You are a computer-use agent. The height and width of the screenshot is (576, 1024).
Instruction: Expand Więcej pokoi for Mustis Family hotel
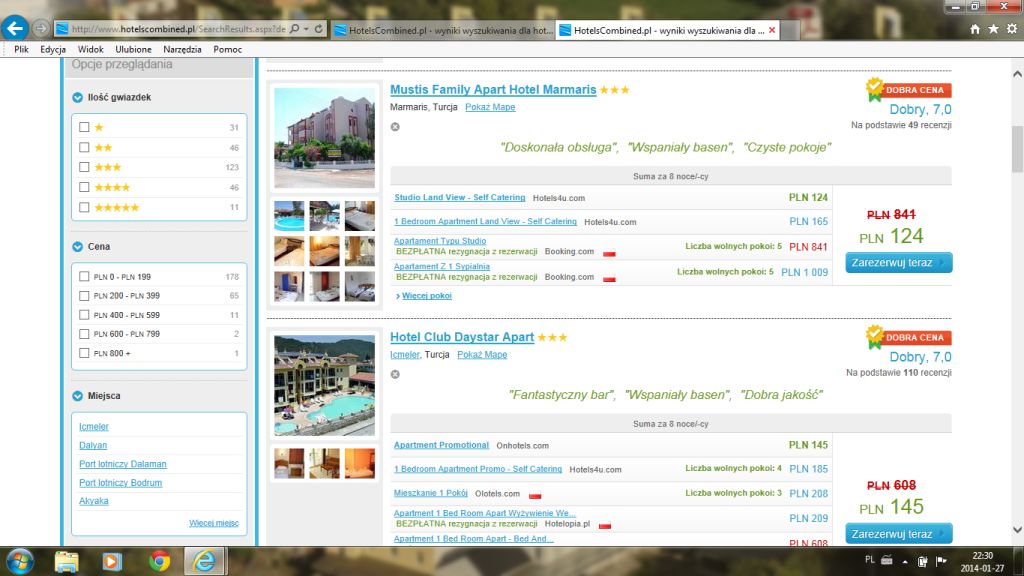pyautogui.click(x=426, y=296)
